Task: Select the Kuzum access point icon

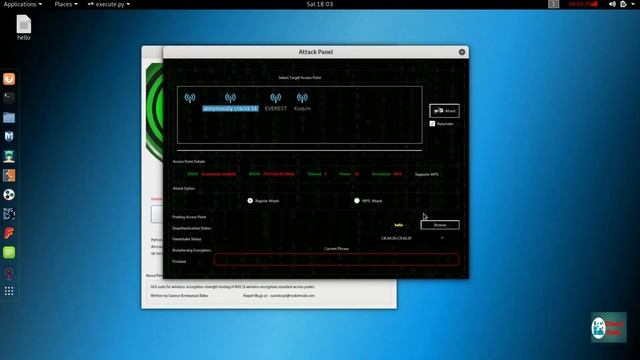Action: pos(302,98)
